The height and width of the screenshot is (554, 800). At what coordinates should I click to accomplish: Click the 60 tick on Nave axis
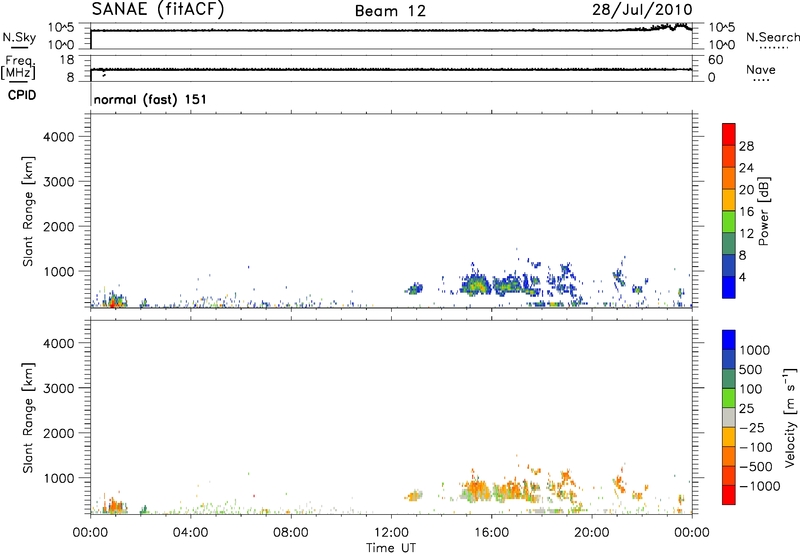pos(715,60)
